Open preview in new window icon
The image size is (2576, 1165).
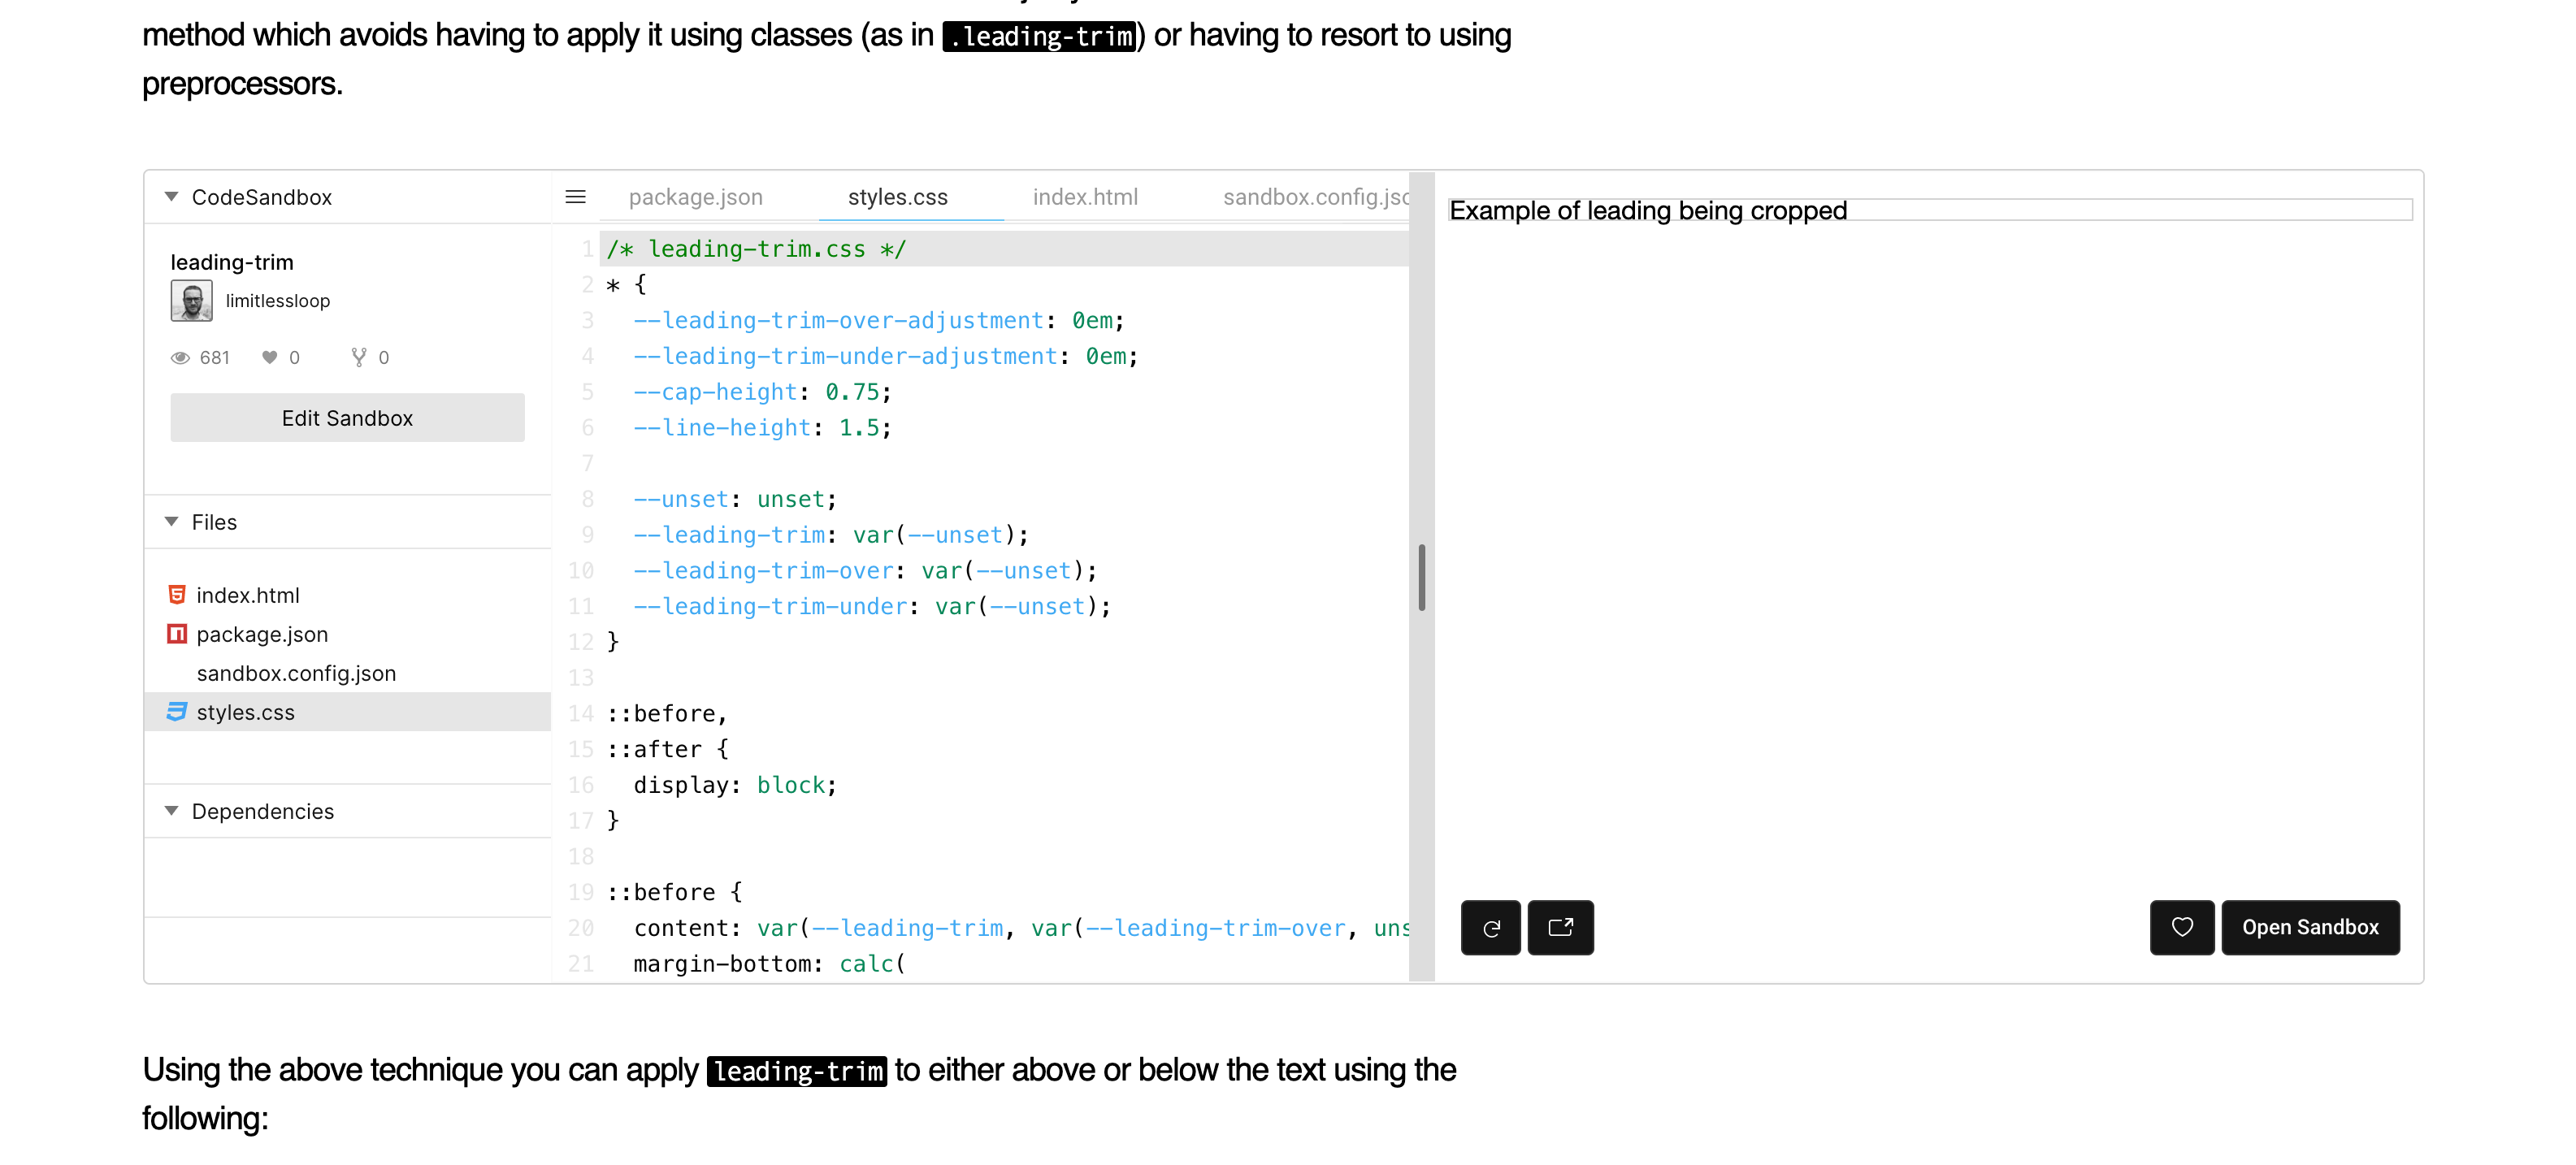pos(1561,928)
